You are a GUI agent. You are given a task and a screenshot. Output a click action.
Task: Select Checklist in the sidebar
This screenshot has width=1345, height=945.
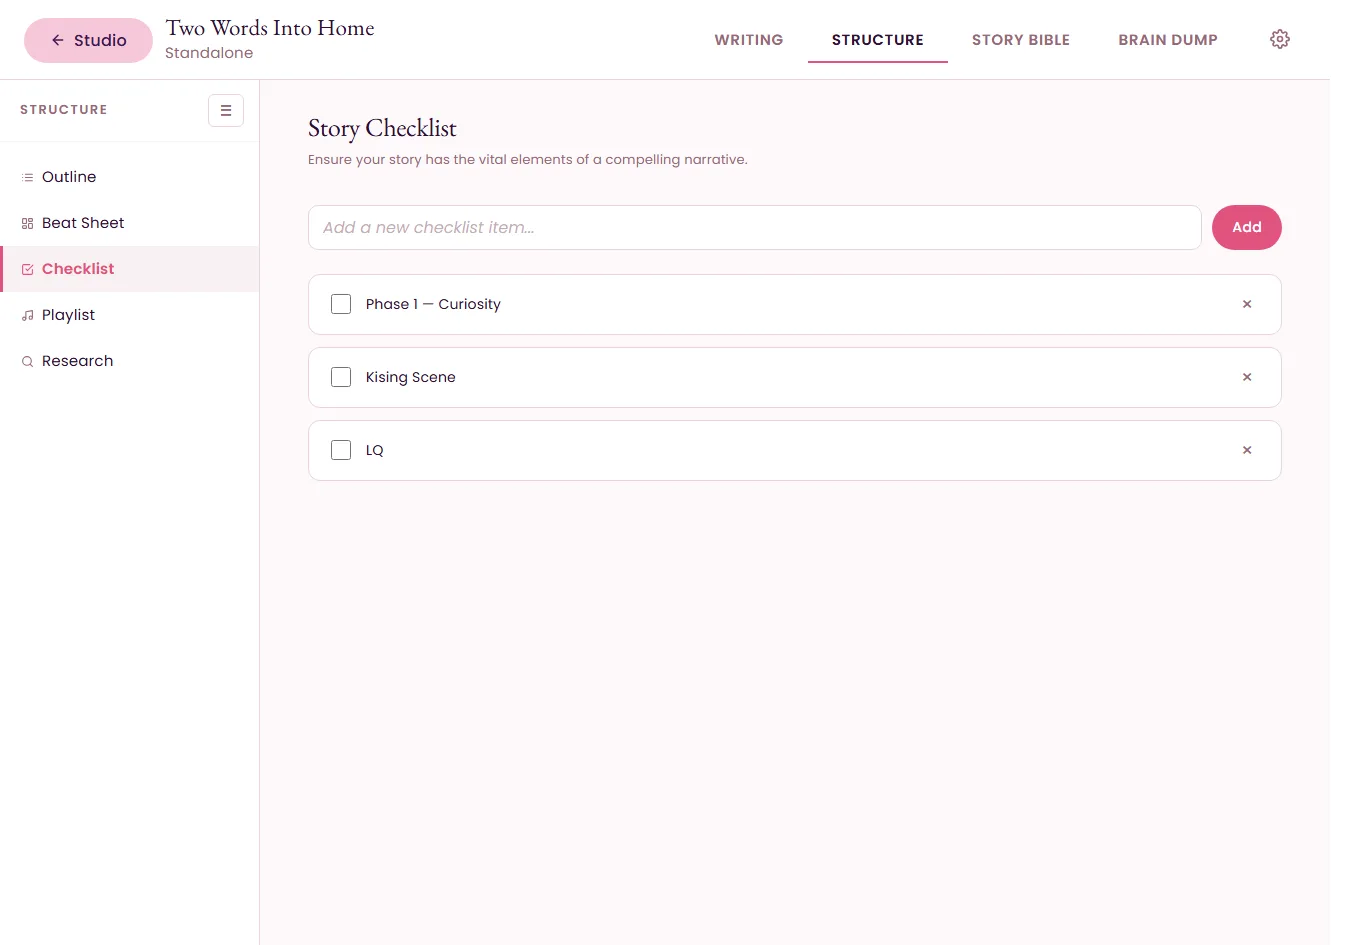[130, 269]
